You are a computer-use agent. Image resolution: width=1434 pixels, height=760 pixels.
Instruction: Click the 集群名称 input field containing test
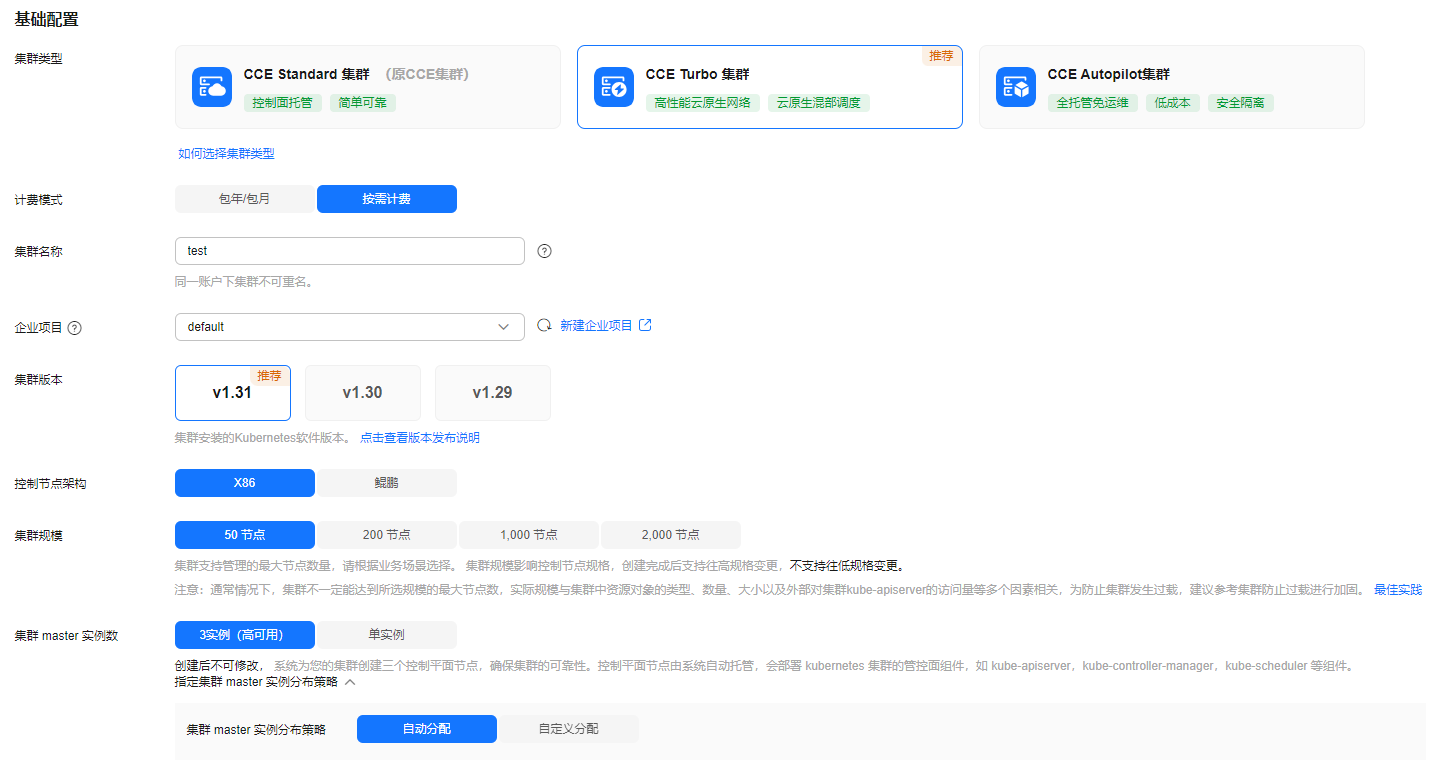coord(350,251)
